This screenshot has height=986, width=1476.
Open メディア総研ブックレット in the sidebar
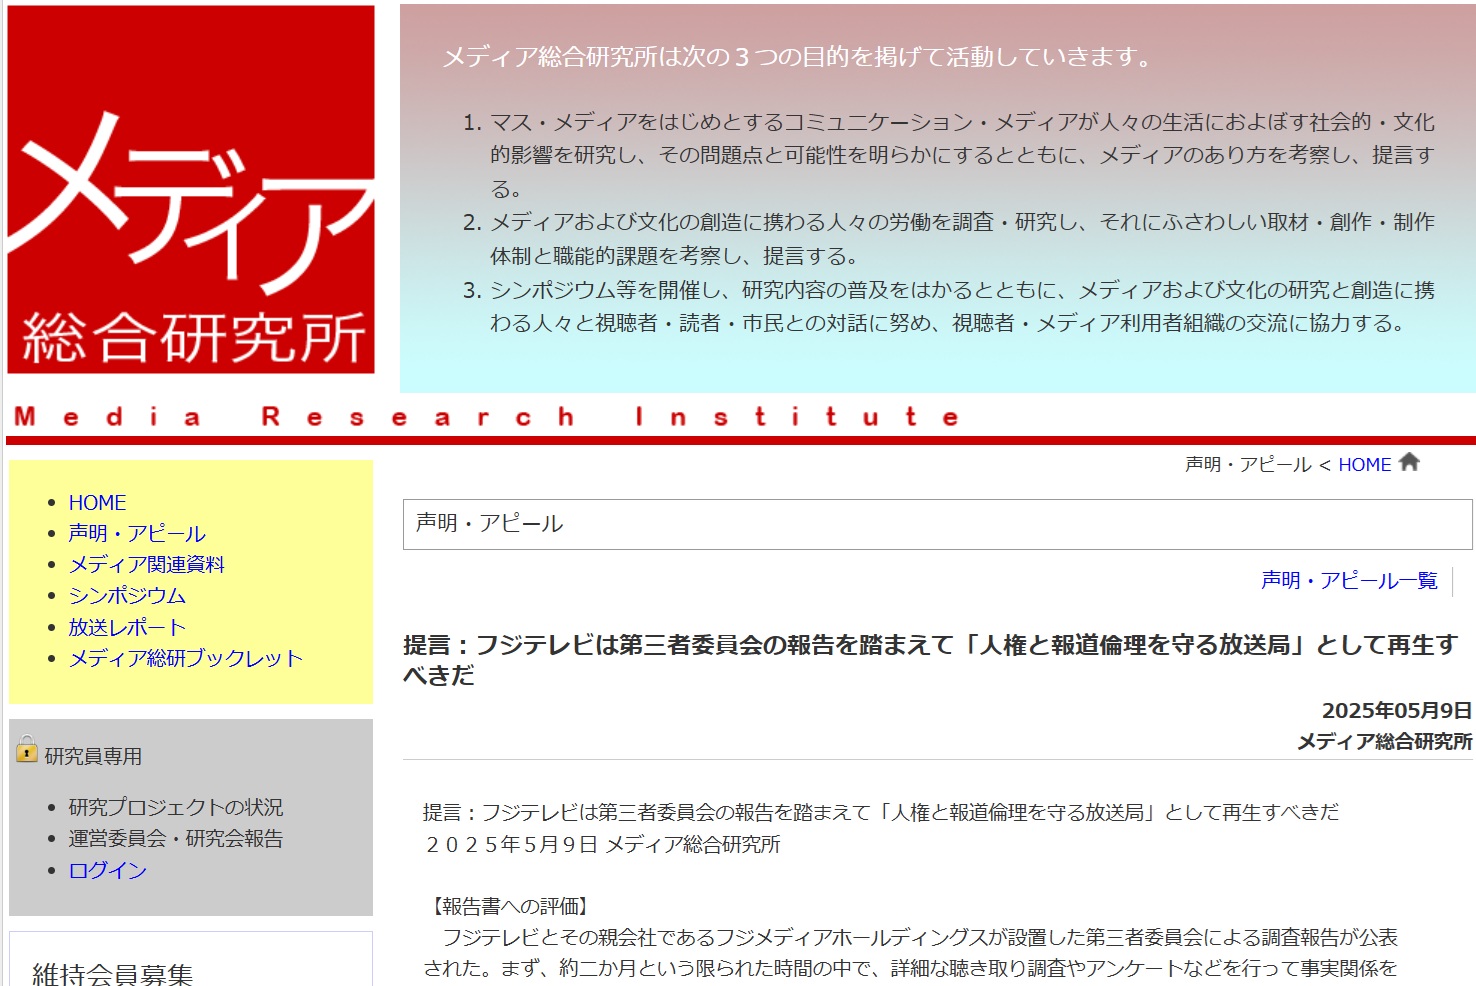point(185,658)
